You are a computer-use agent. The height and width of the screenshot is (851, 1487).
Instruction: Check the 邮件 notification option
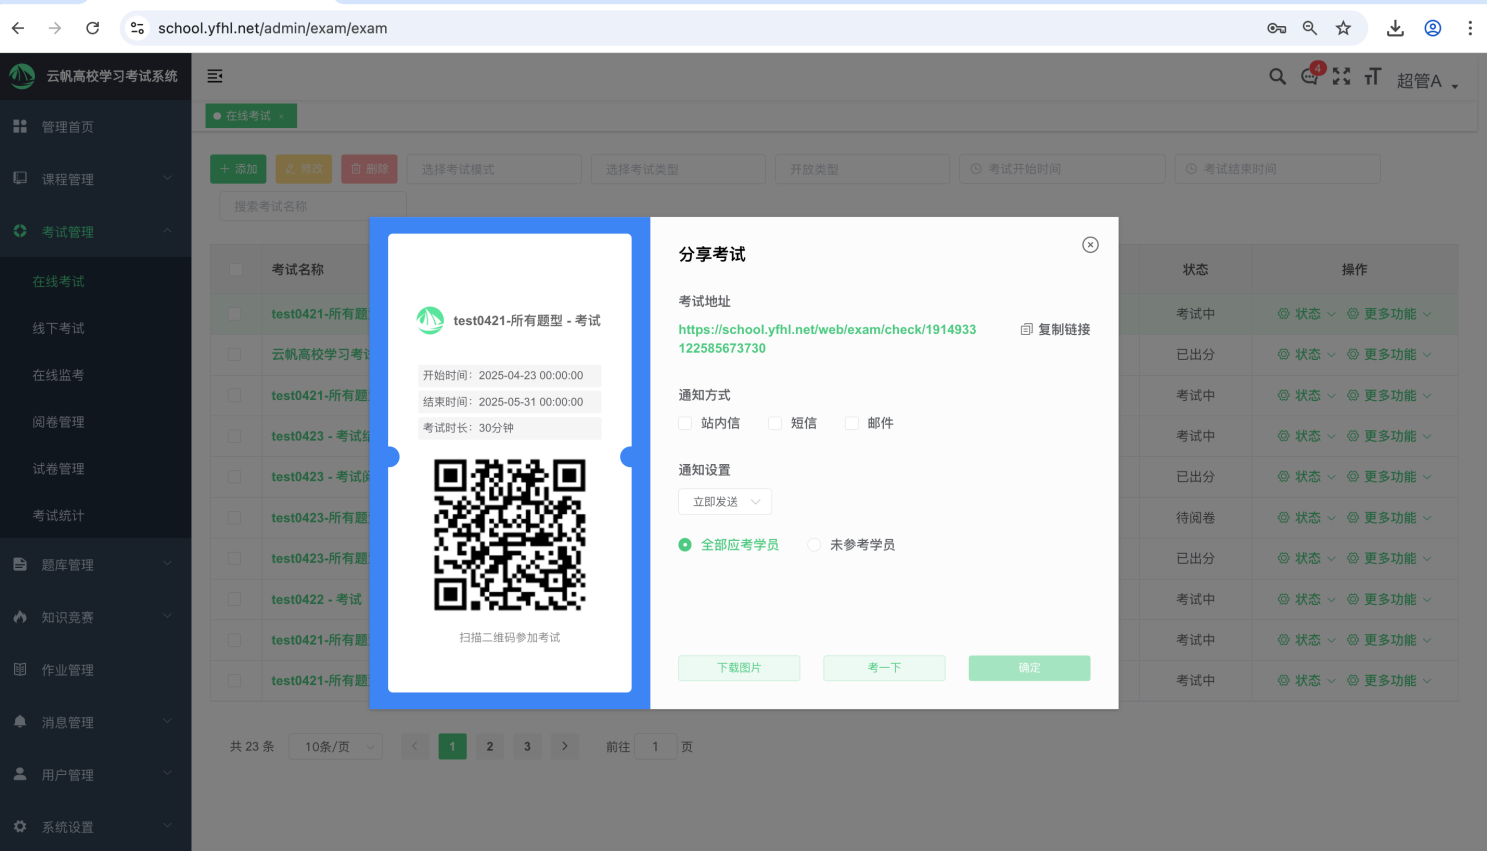click(x=852, y=423)
